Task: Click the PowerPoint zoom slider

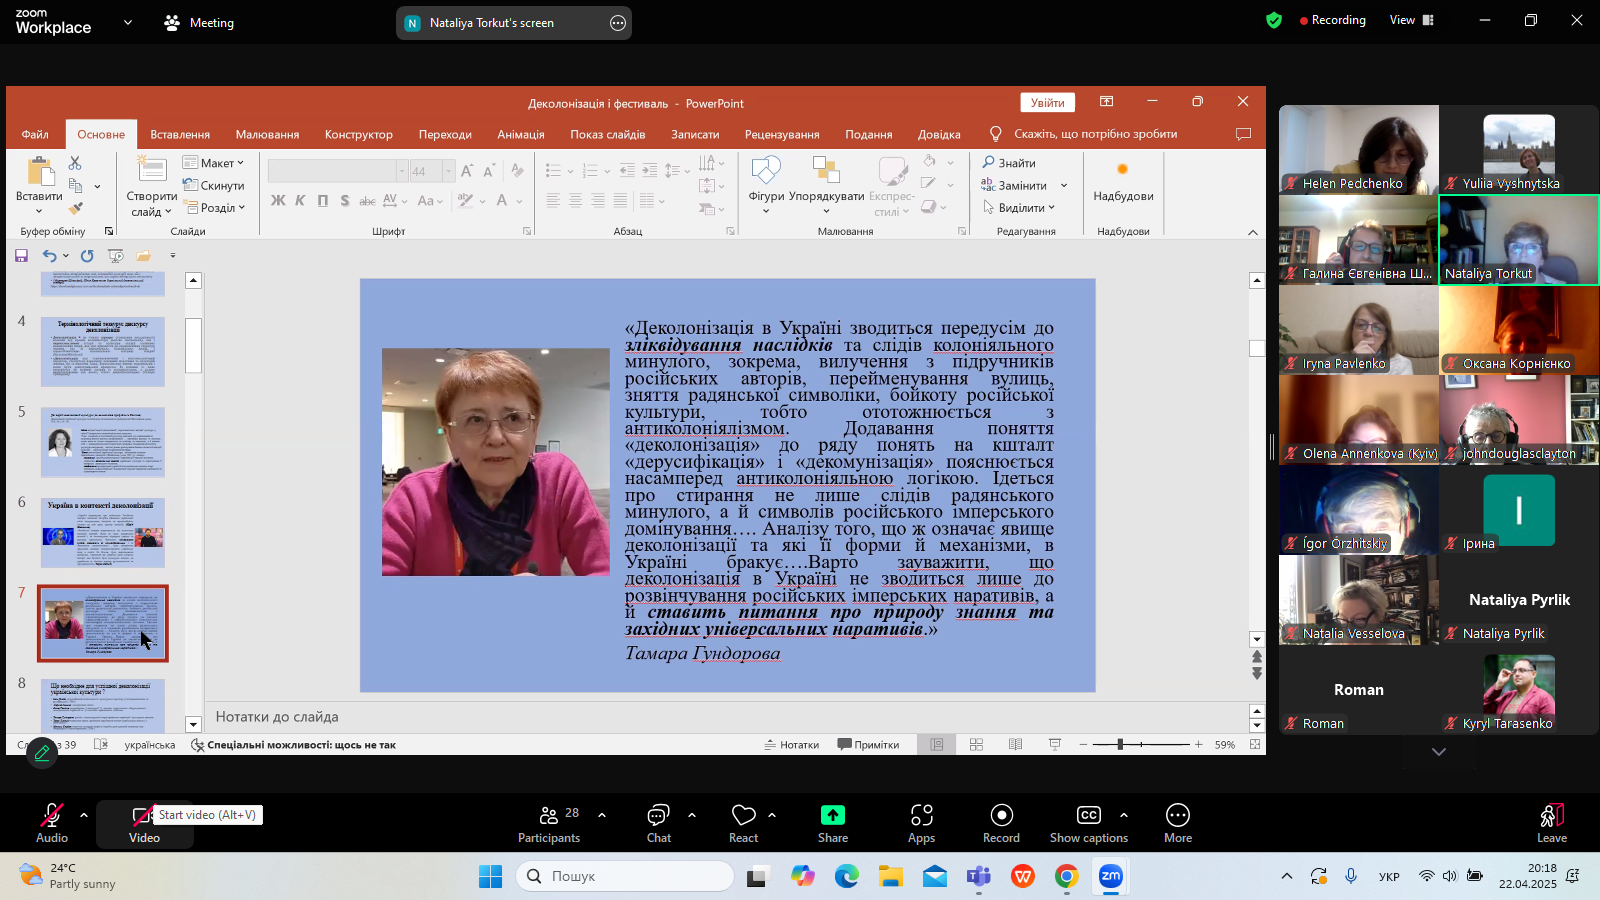Action: [x=1120, y=744]
